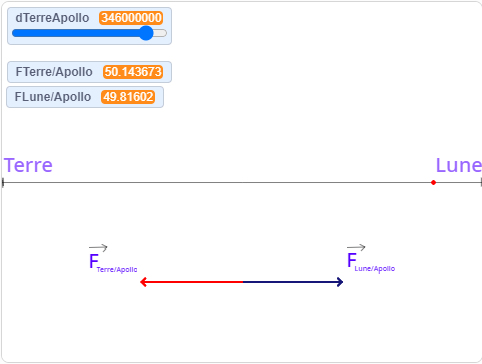Click the red arrowhead pointing left

143,282
